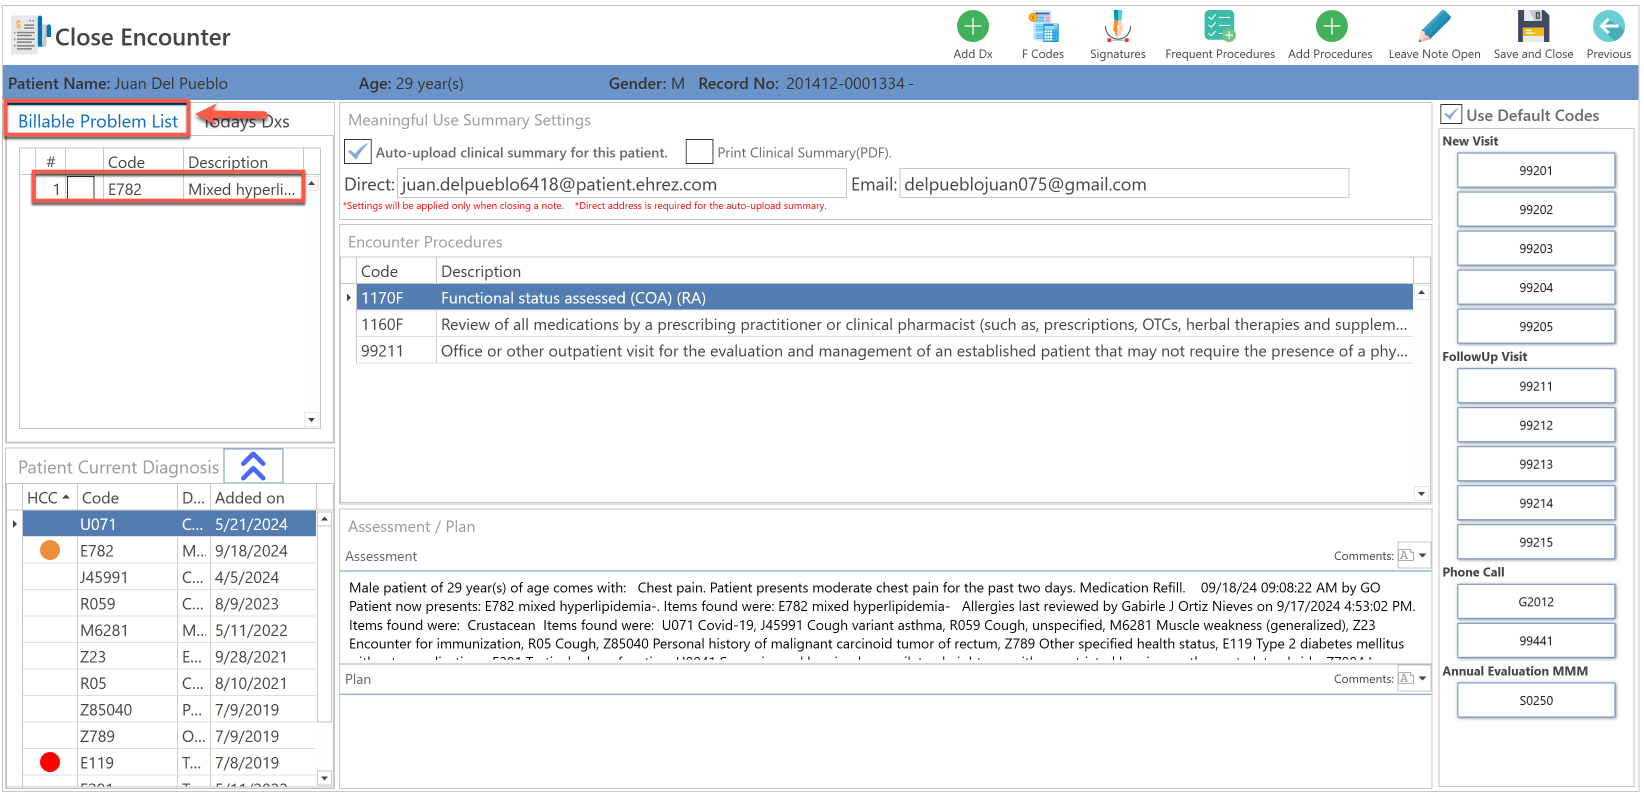The image size is (1644, 795).
Task: Select Annual Evaluation code S0250
Action: [x=1535, y=700]
